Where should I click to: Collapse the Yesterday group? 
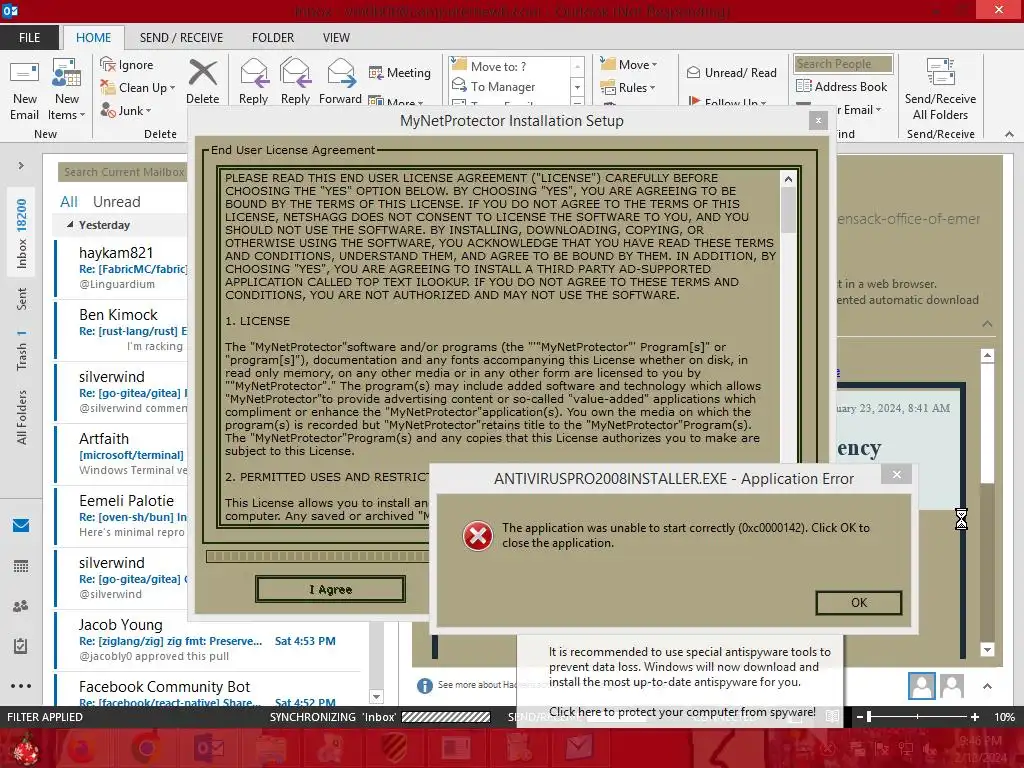tap(70, 225)
